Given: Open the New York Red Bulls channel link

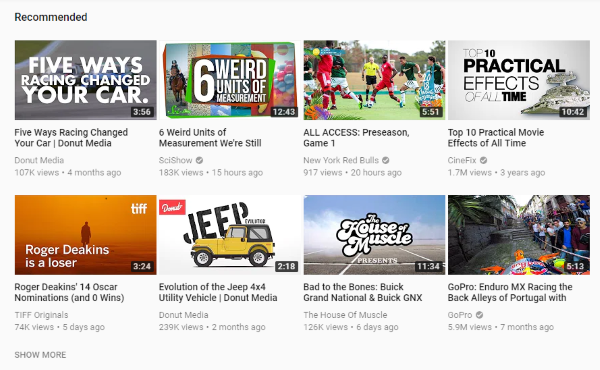Looking at the screenshot, I should click(341, 160).
